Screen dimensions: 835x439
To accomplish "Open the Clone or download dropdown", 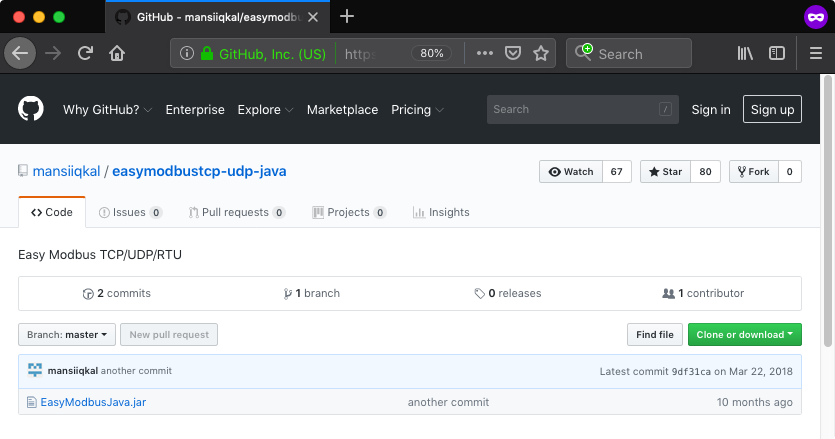I will (x=745, y=335).
